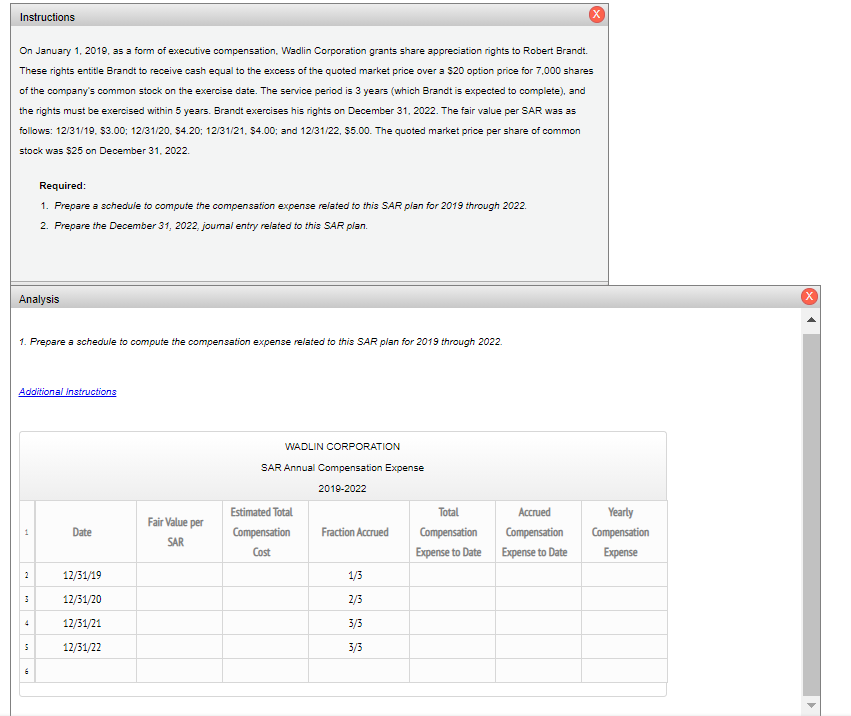Click the SAR Annual Compensation Expense subtitle
Screen dimensions: 851x716
(x=342, y=467)
